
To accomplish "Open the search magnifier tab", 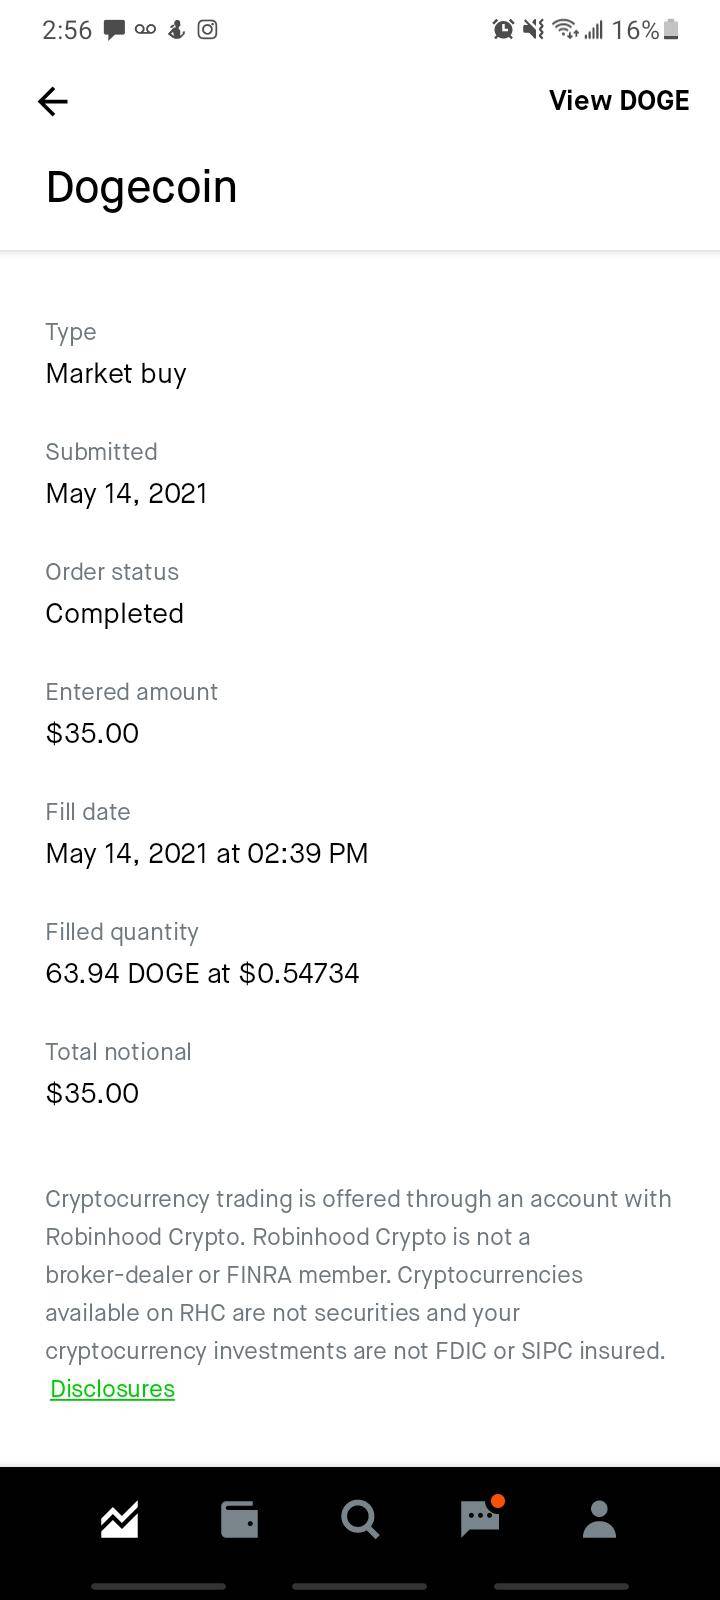I will (360, 1520).
